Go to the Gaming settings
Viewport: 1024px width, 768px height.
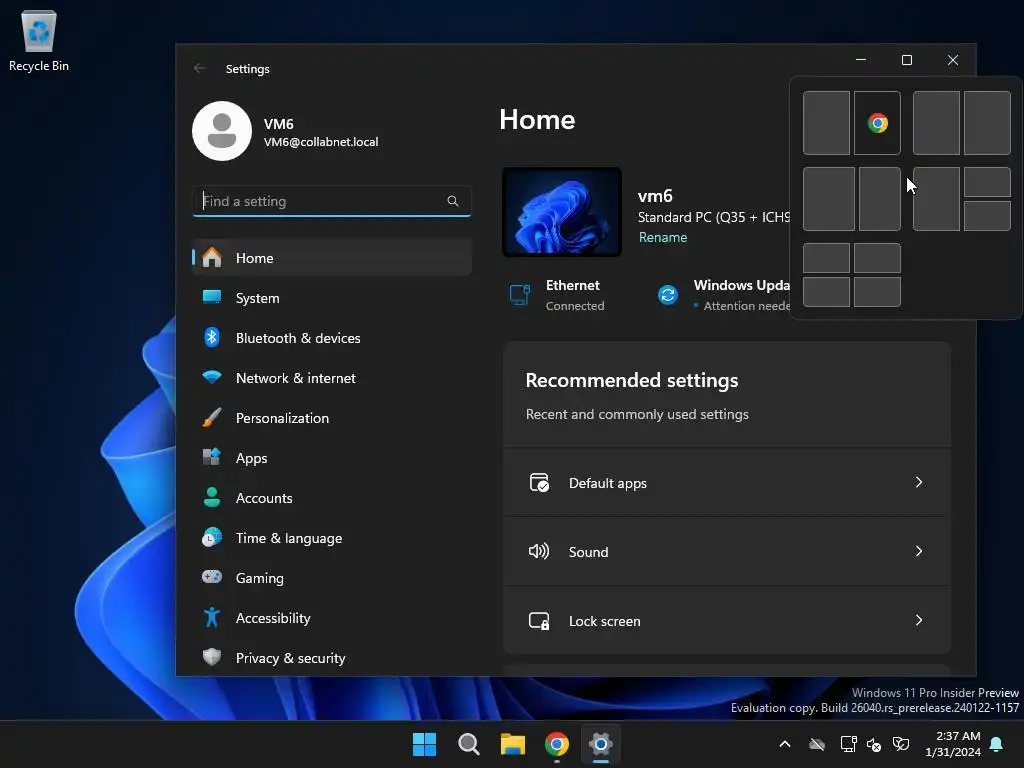pos(332,578)
